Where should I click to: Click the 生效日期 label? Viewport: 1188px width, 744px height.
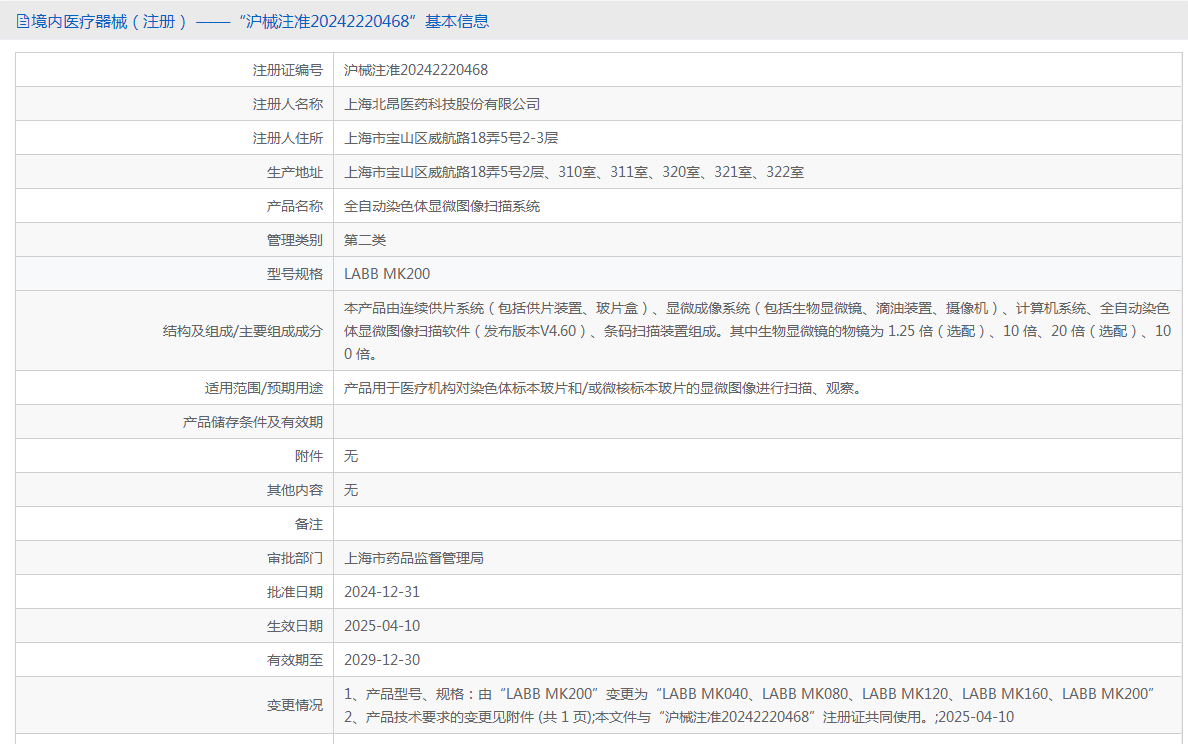pos(295,626)
